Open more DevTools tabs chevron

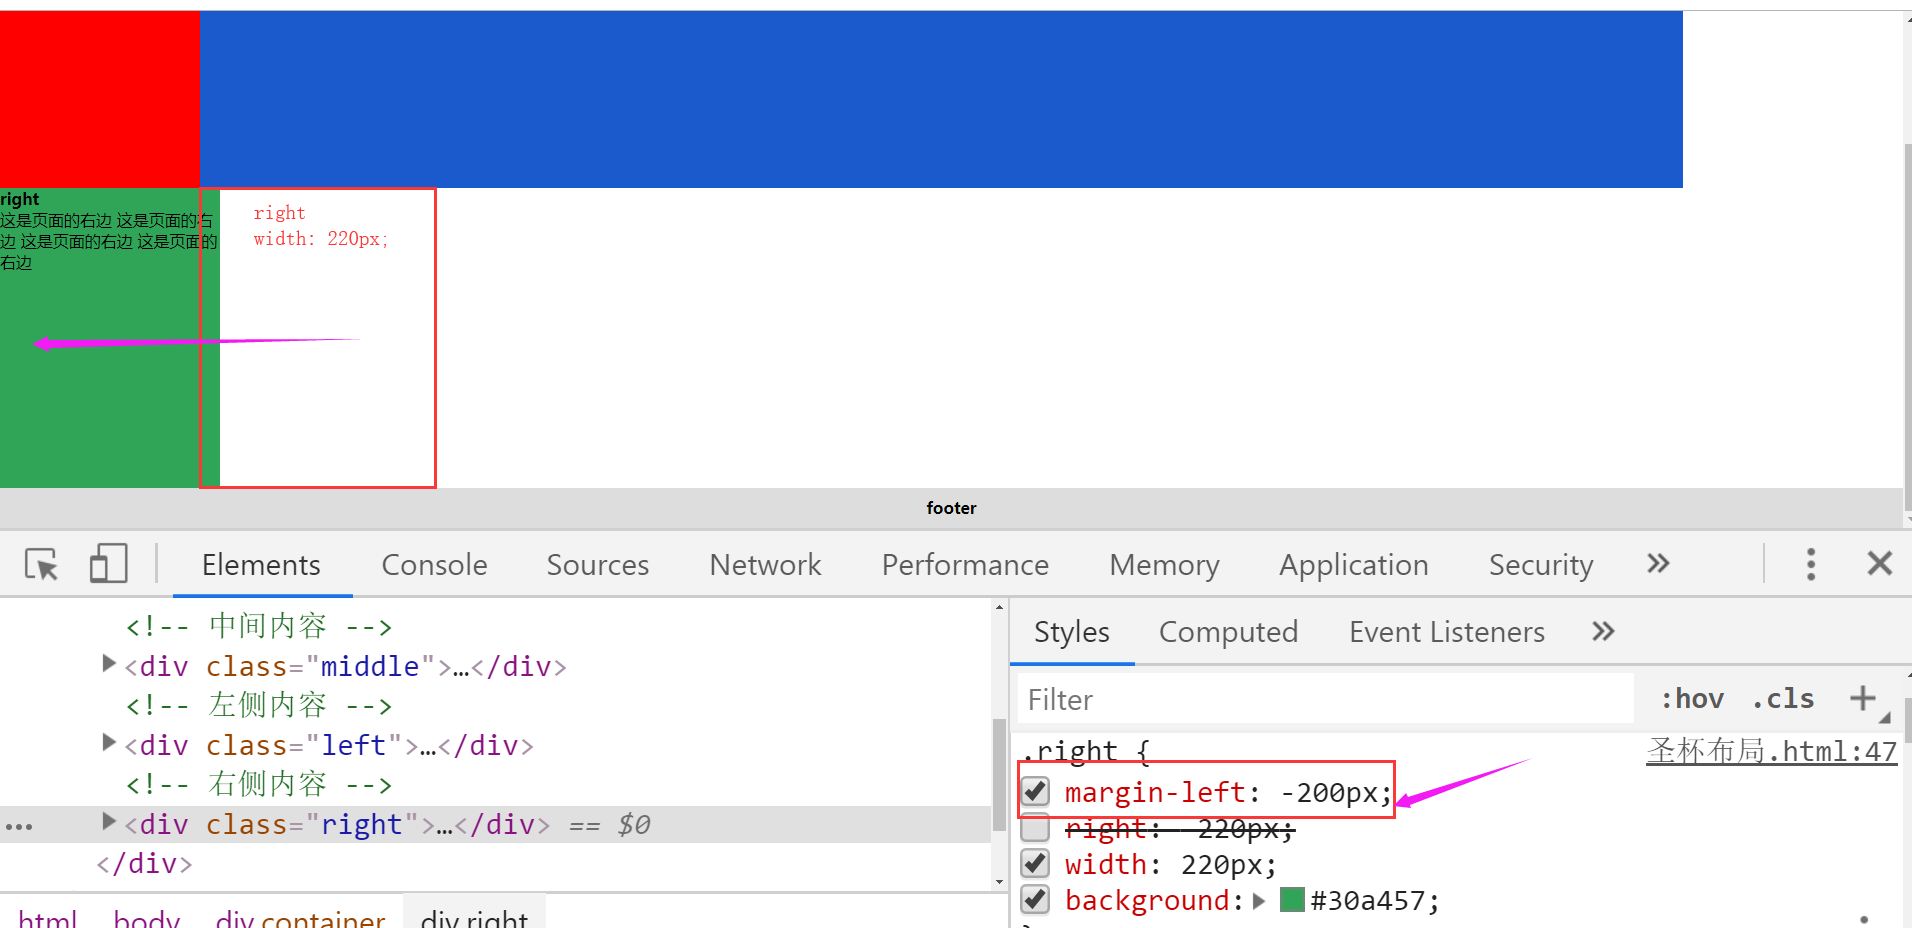click(1658, 564)
